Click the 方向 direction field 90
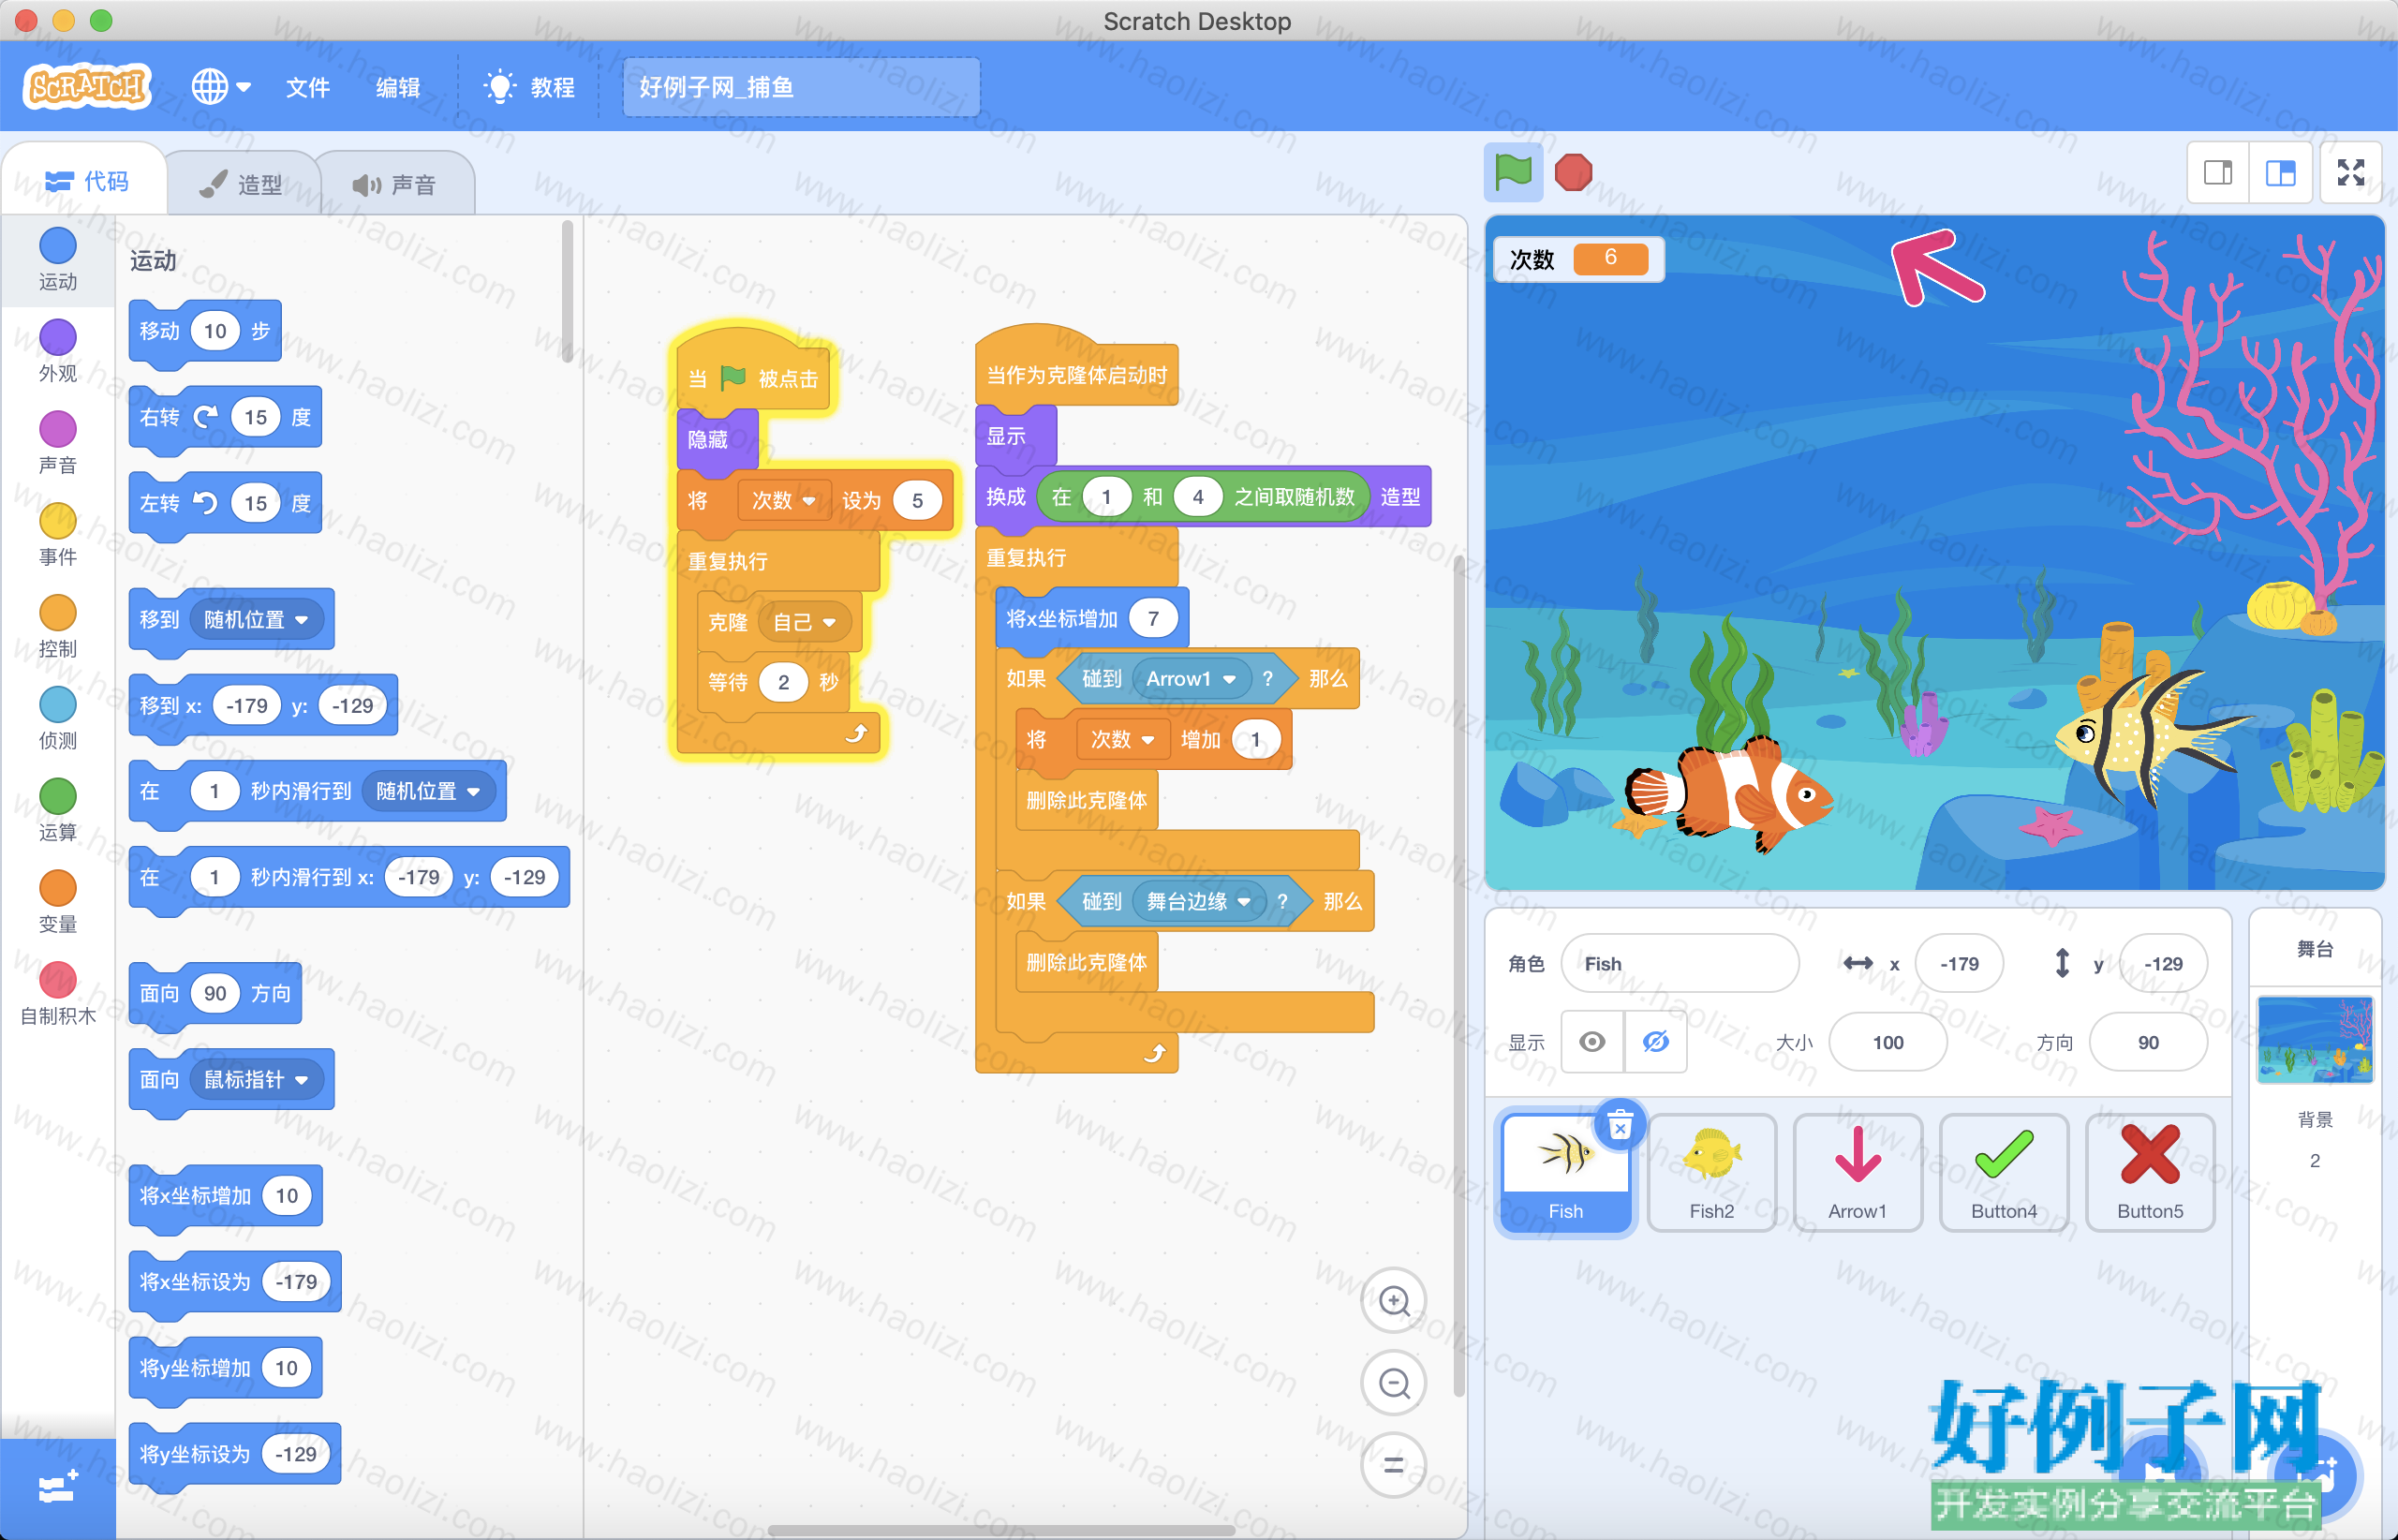This screenshot has height=1540, width=2398. [2148, 1042]
